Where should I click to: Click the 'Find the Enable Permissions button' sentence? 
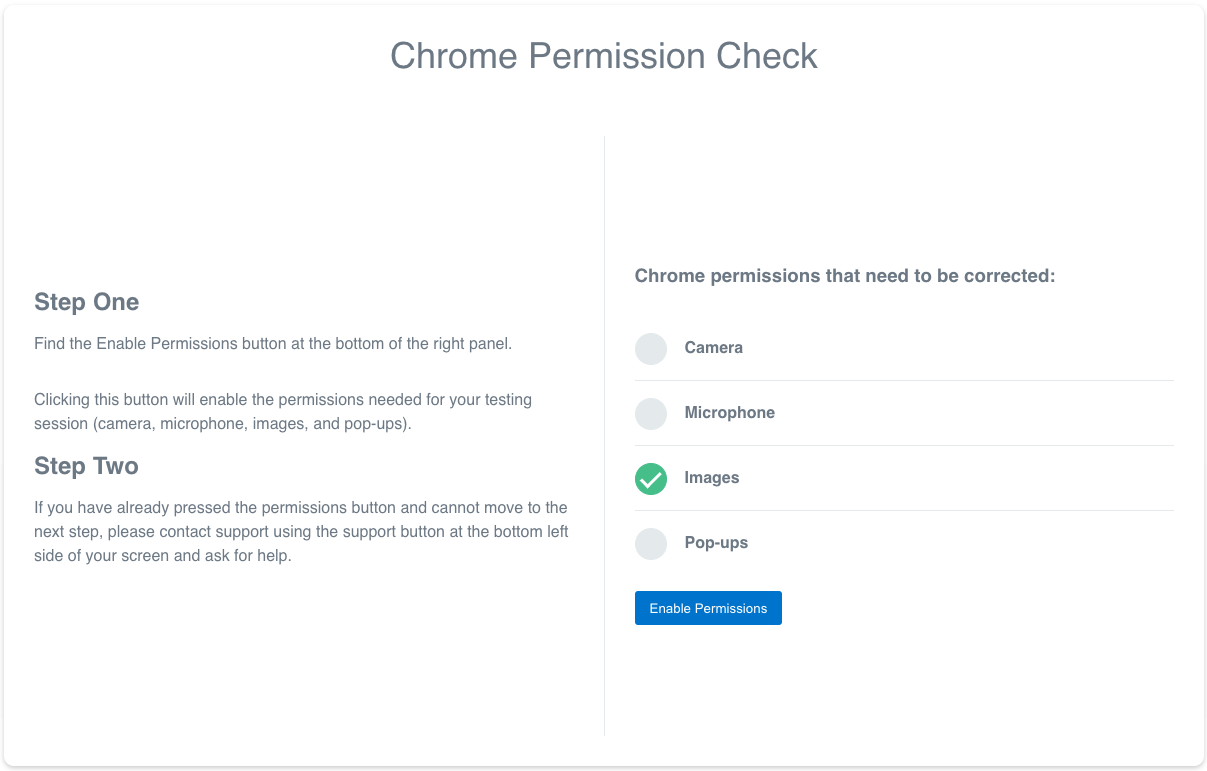273,344
